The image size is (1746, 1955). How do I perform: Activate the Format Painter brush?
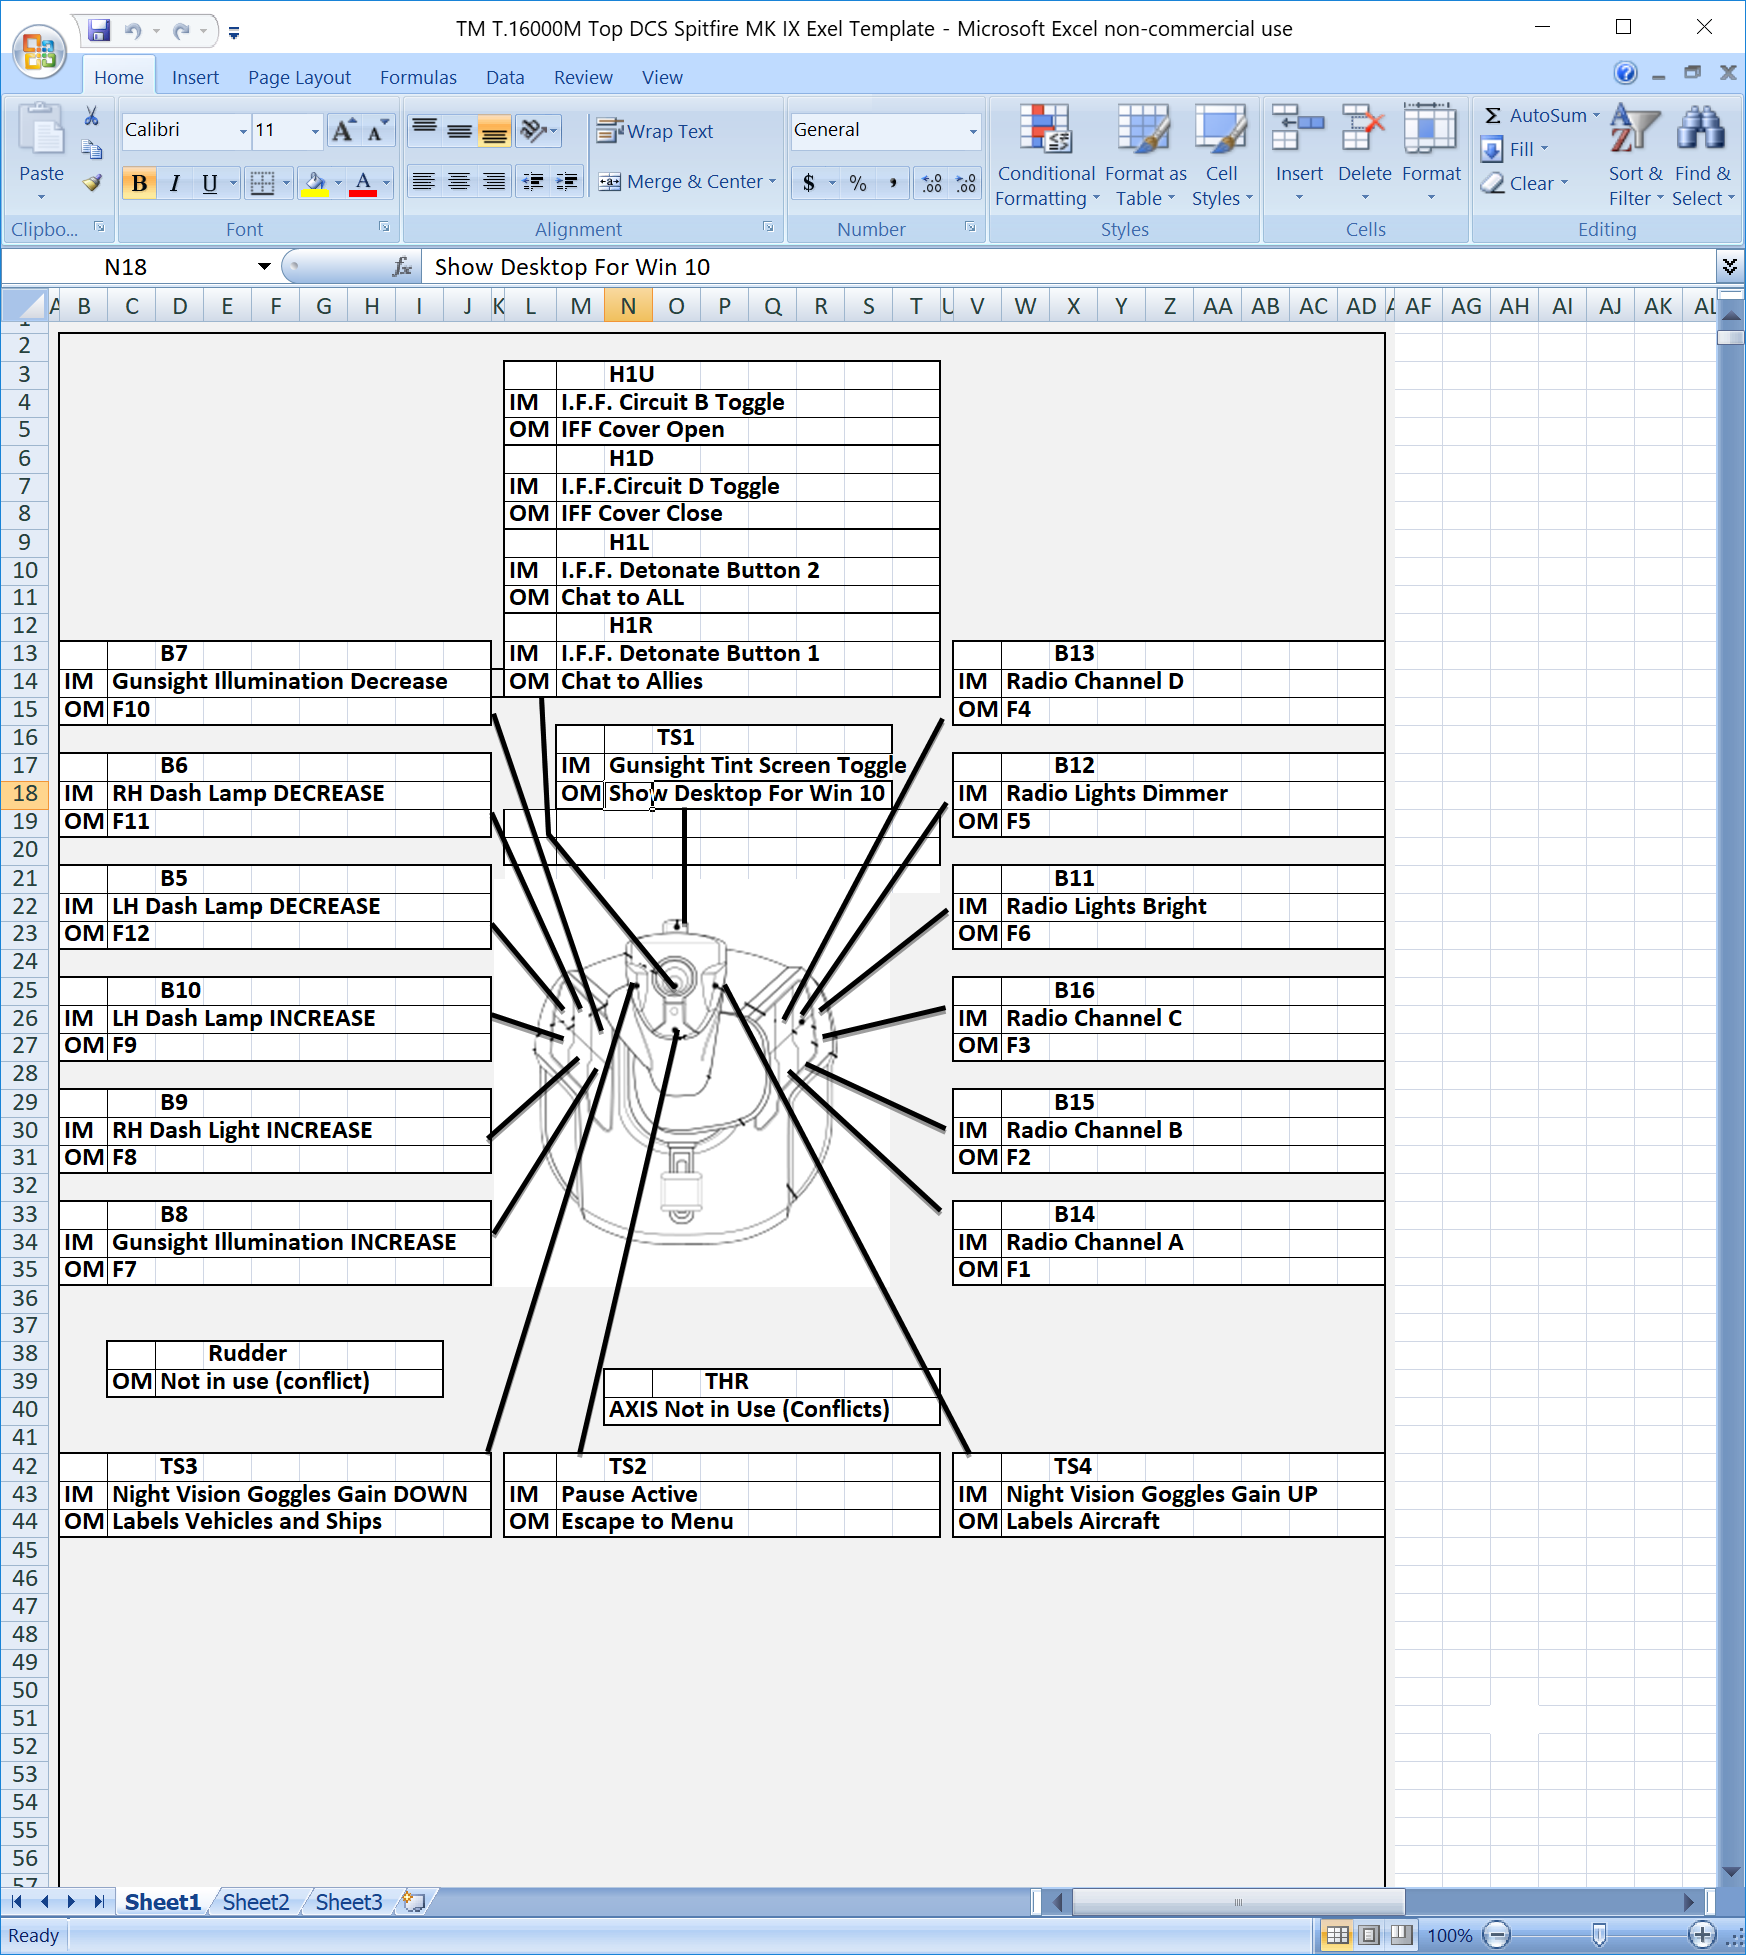click(x=92, y=182)
